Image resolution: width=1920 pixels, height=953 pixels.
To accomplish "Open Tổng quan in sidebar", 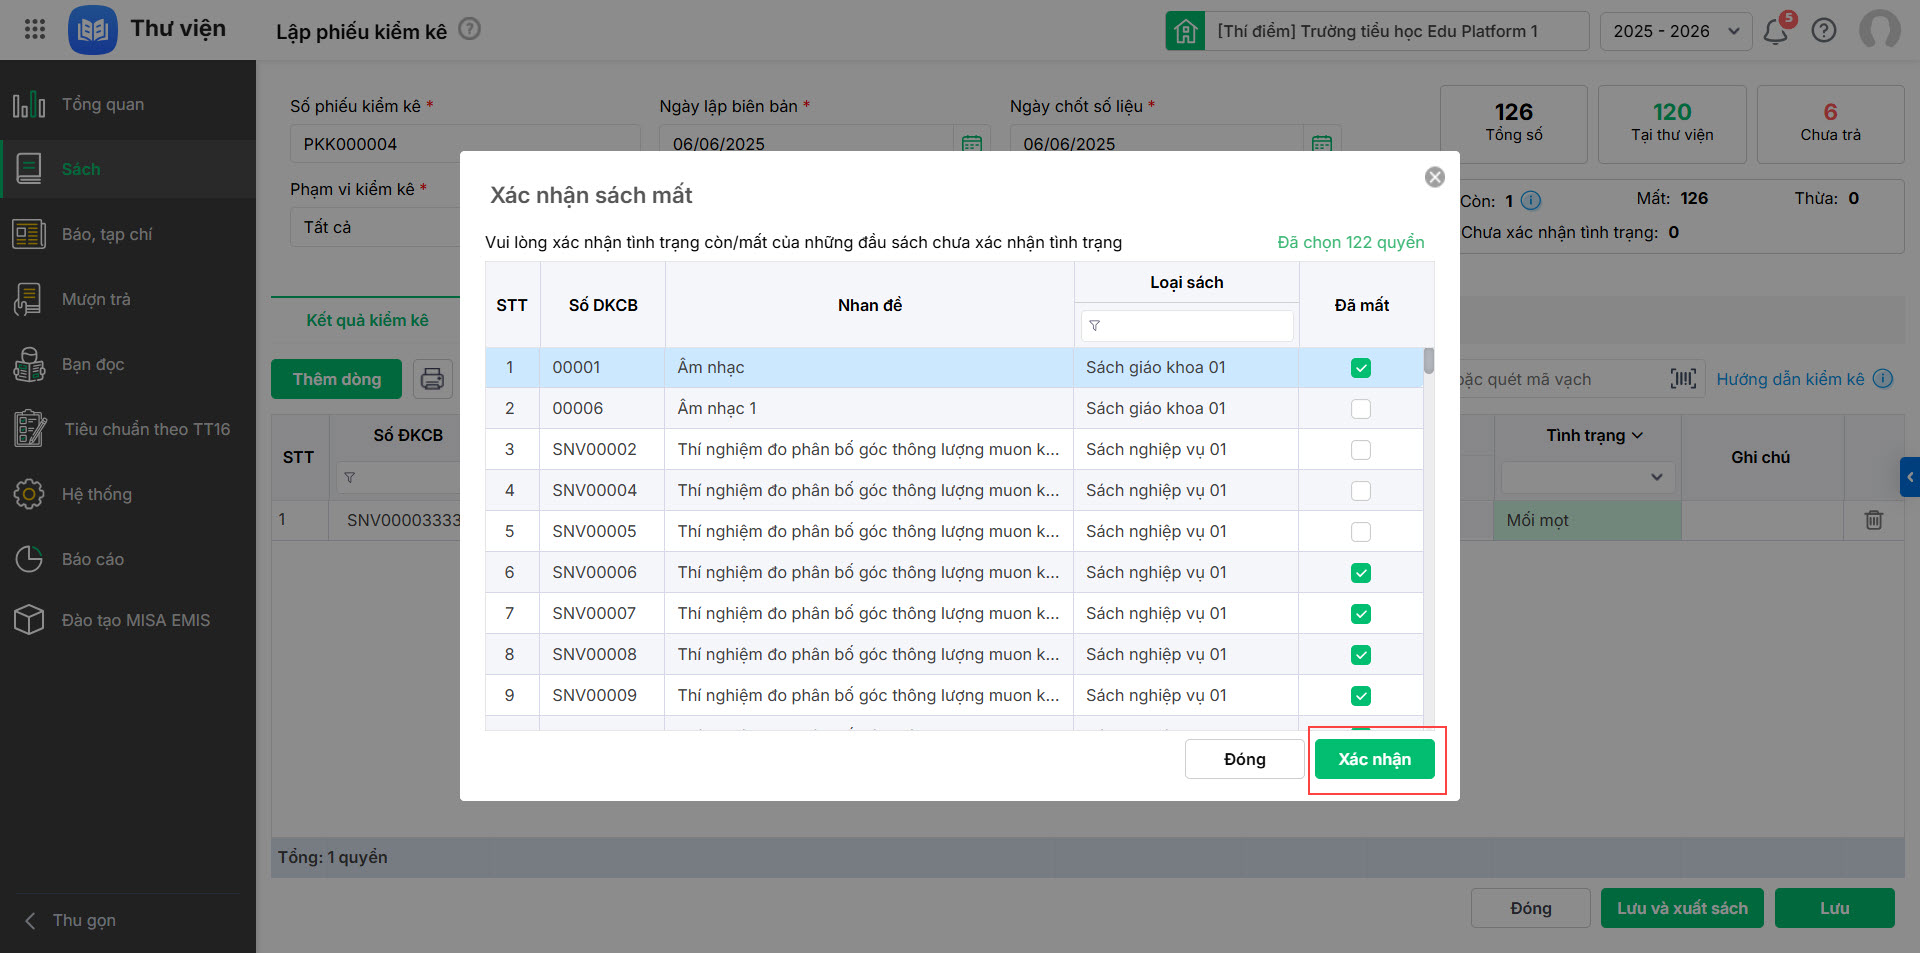I will (x=128, y=104).
